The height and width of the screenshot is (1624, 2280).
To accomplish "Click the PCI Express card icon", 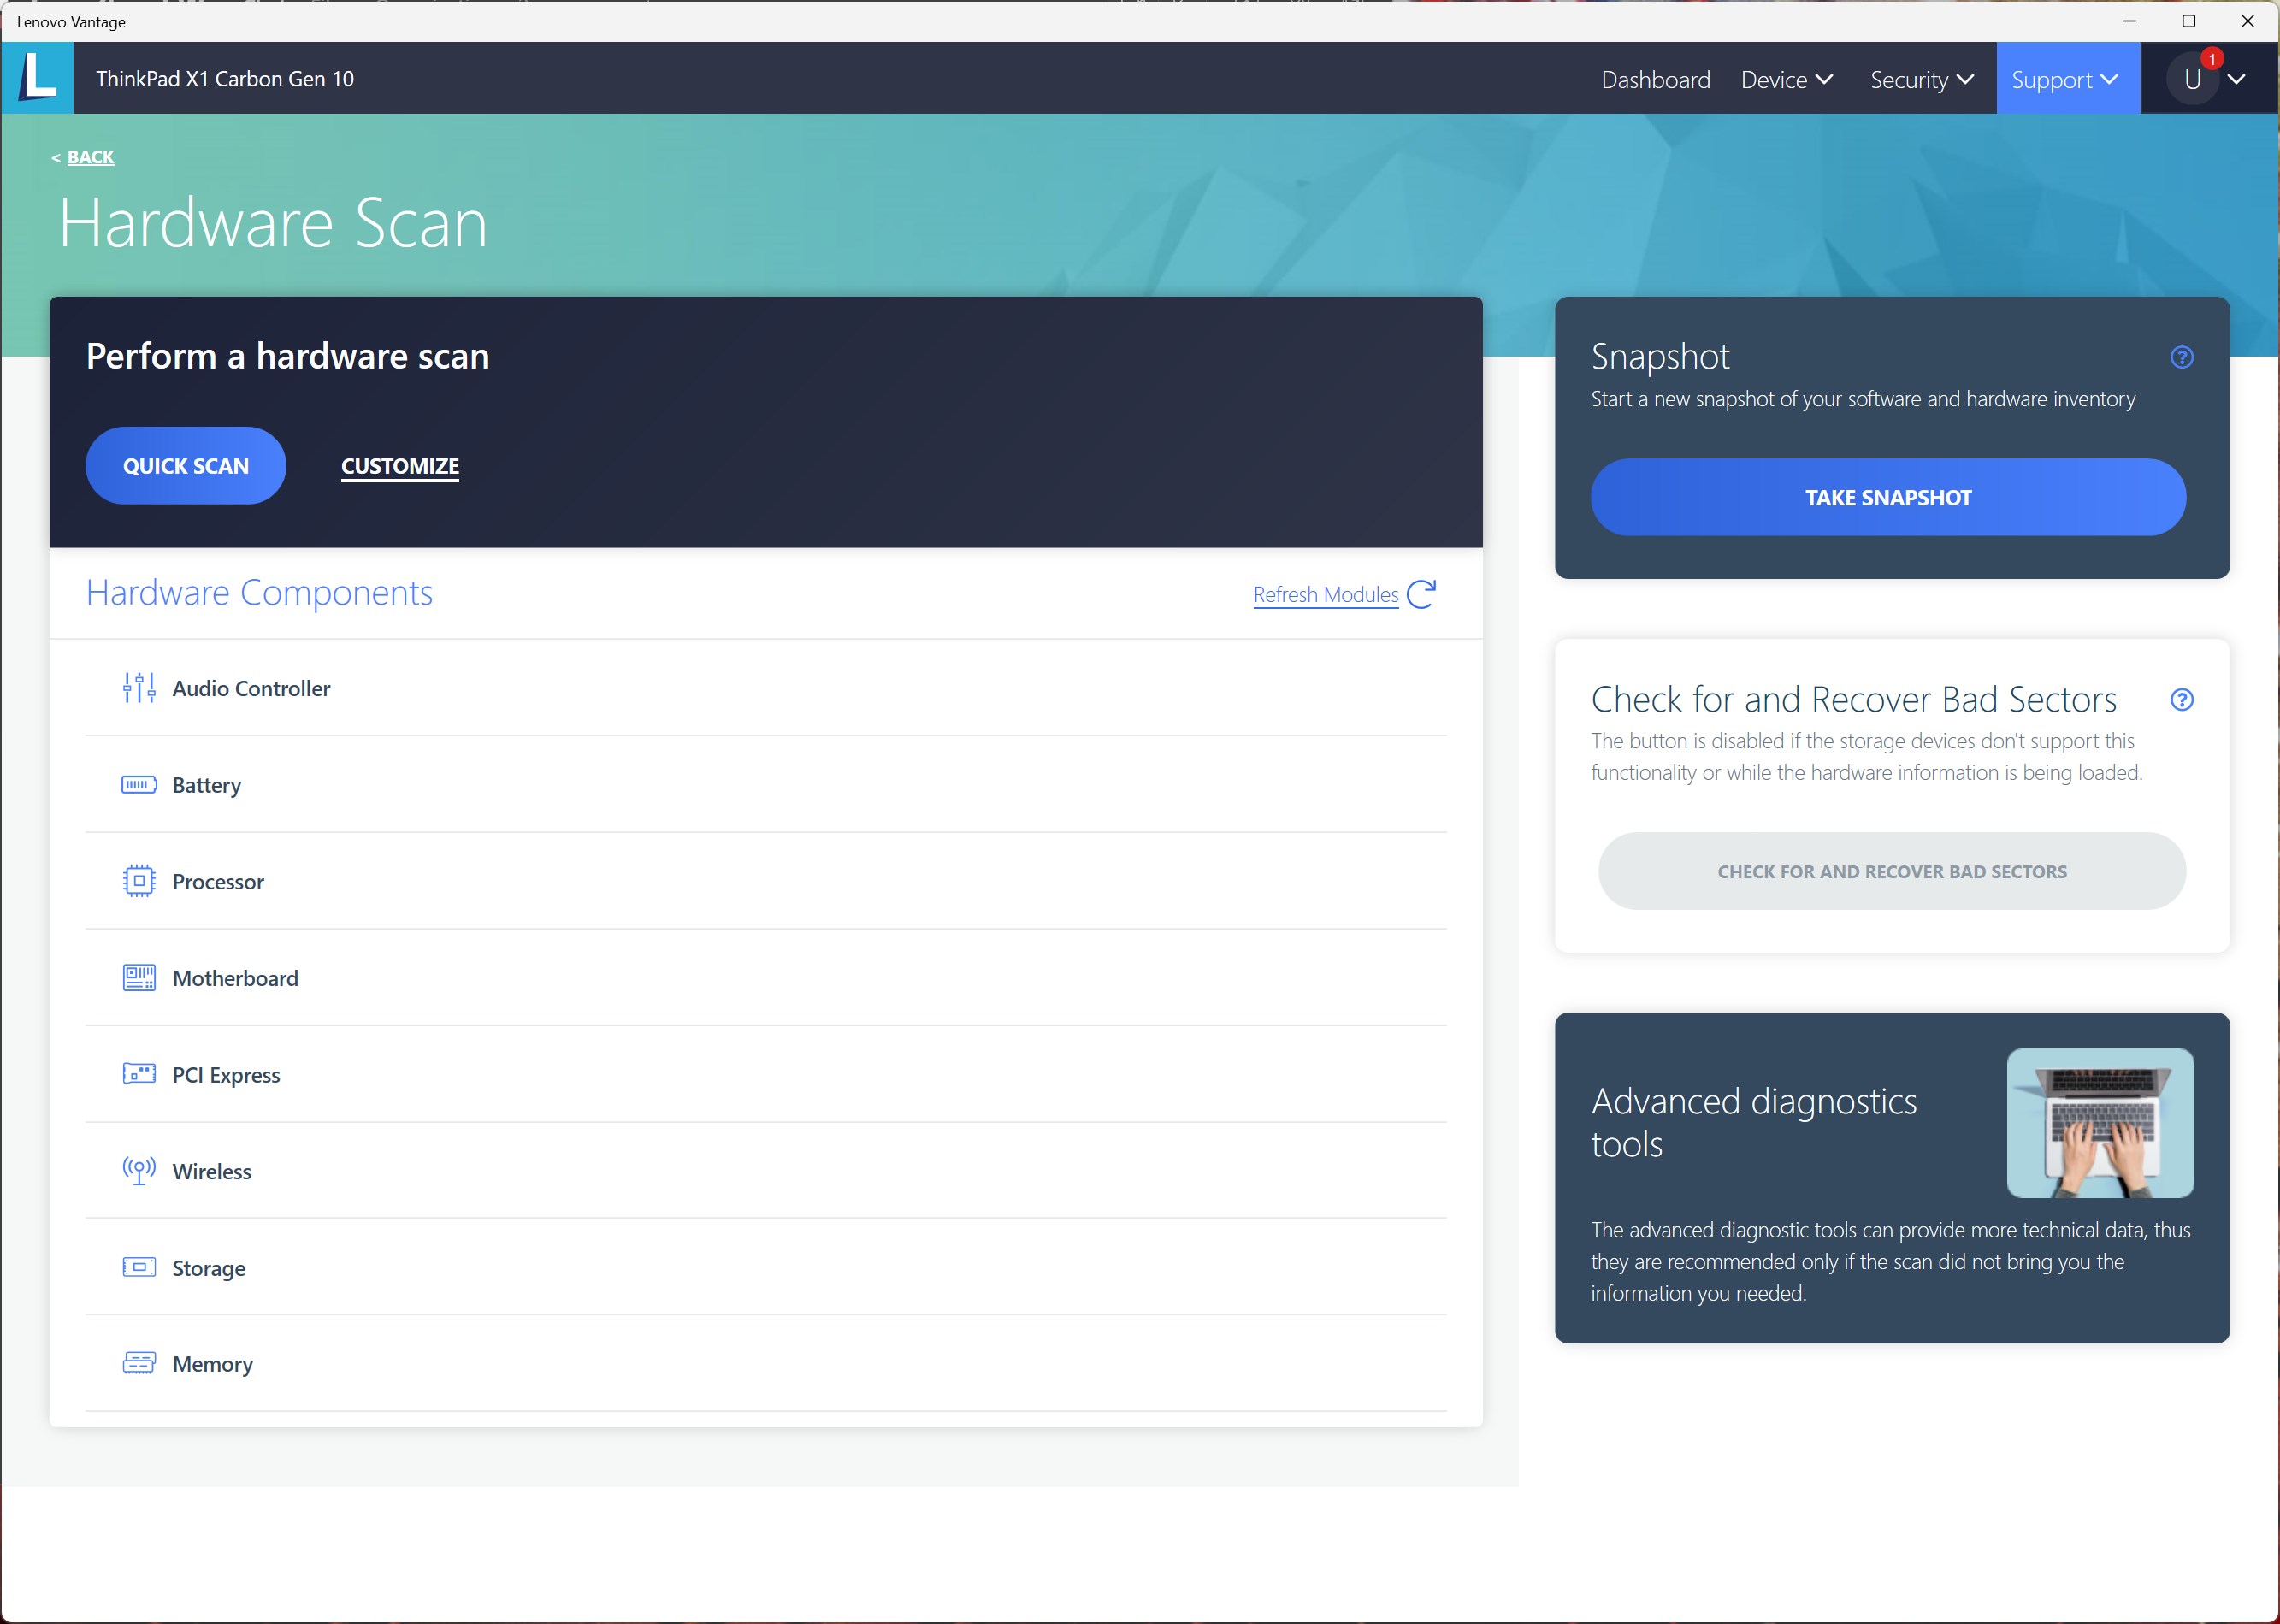I will (x=139, y=1074).
